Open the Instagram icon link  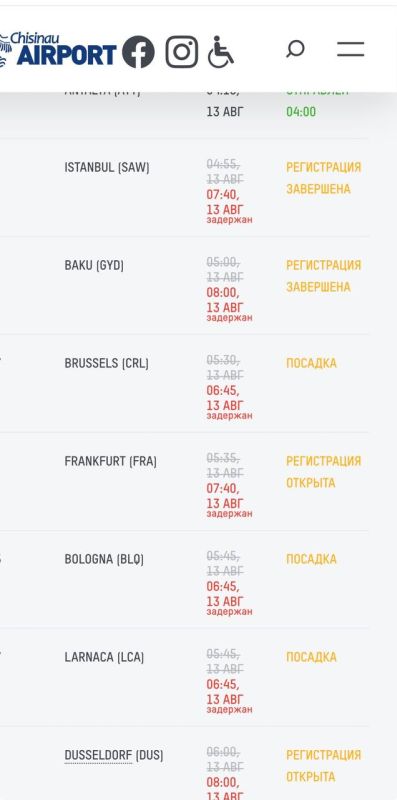pos(182,52)
